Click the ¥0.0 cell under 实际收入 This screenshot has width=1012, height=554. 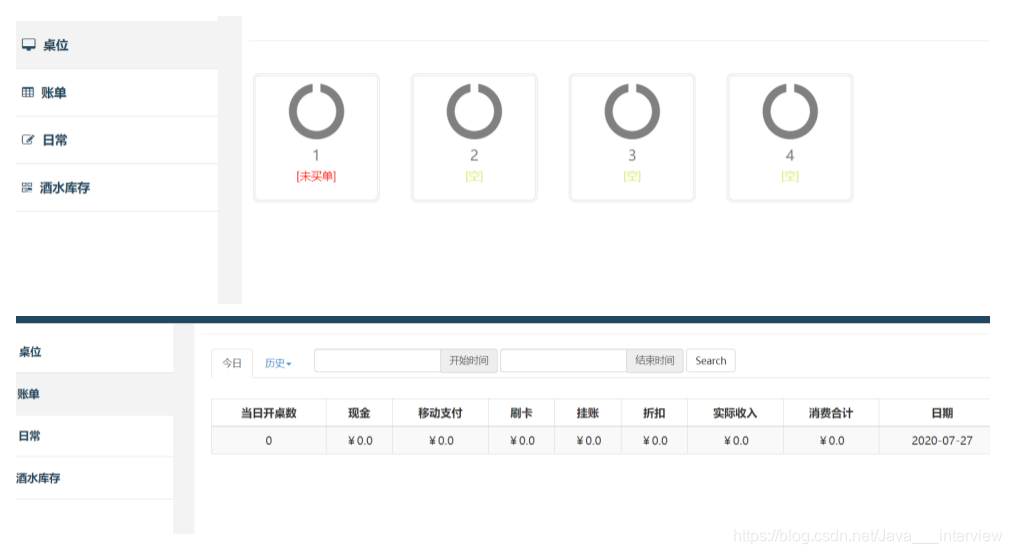pos(735,440)
